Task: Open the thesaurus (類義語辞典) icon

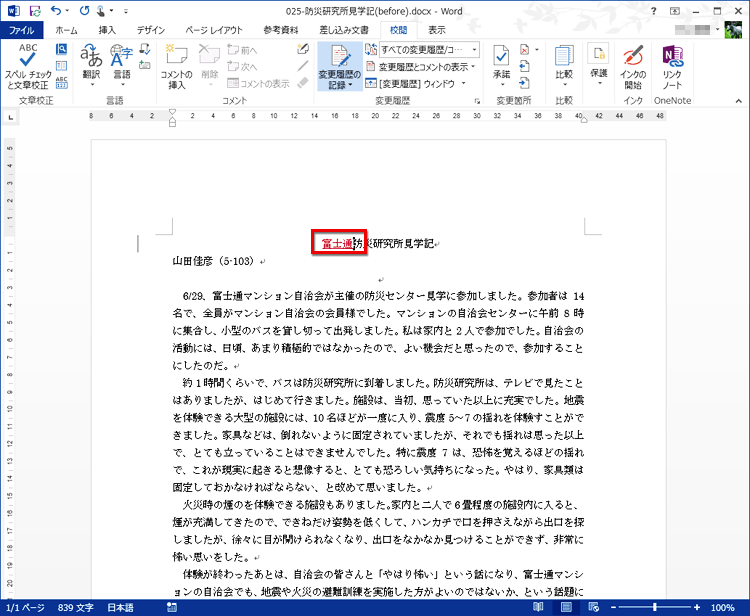Action: pyautogui.click(x=61, y=66)
